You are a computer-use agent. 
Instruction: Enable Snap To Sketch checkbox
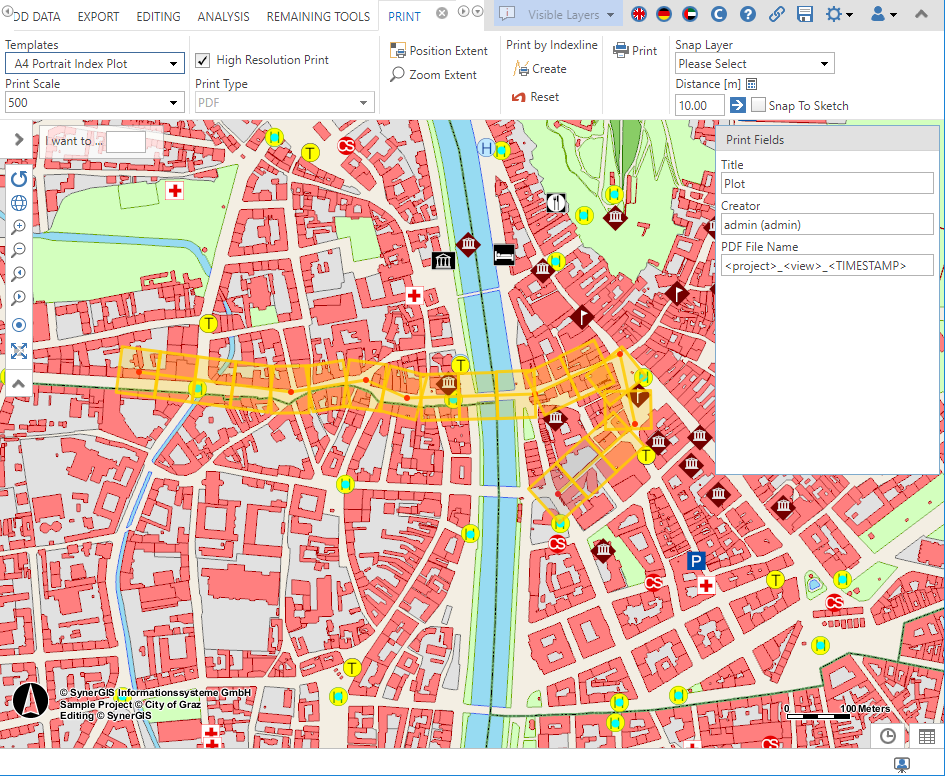coord(759,105)
